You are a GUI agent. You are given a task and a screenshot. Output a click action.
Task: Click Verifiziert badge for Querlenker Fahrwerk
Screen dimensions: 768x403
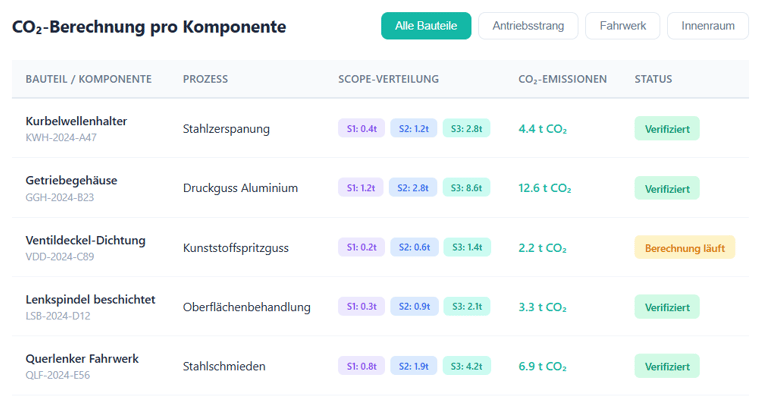pos(666,367)
